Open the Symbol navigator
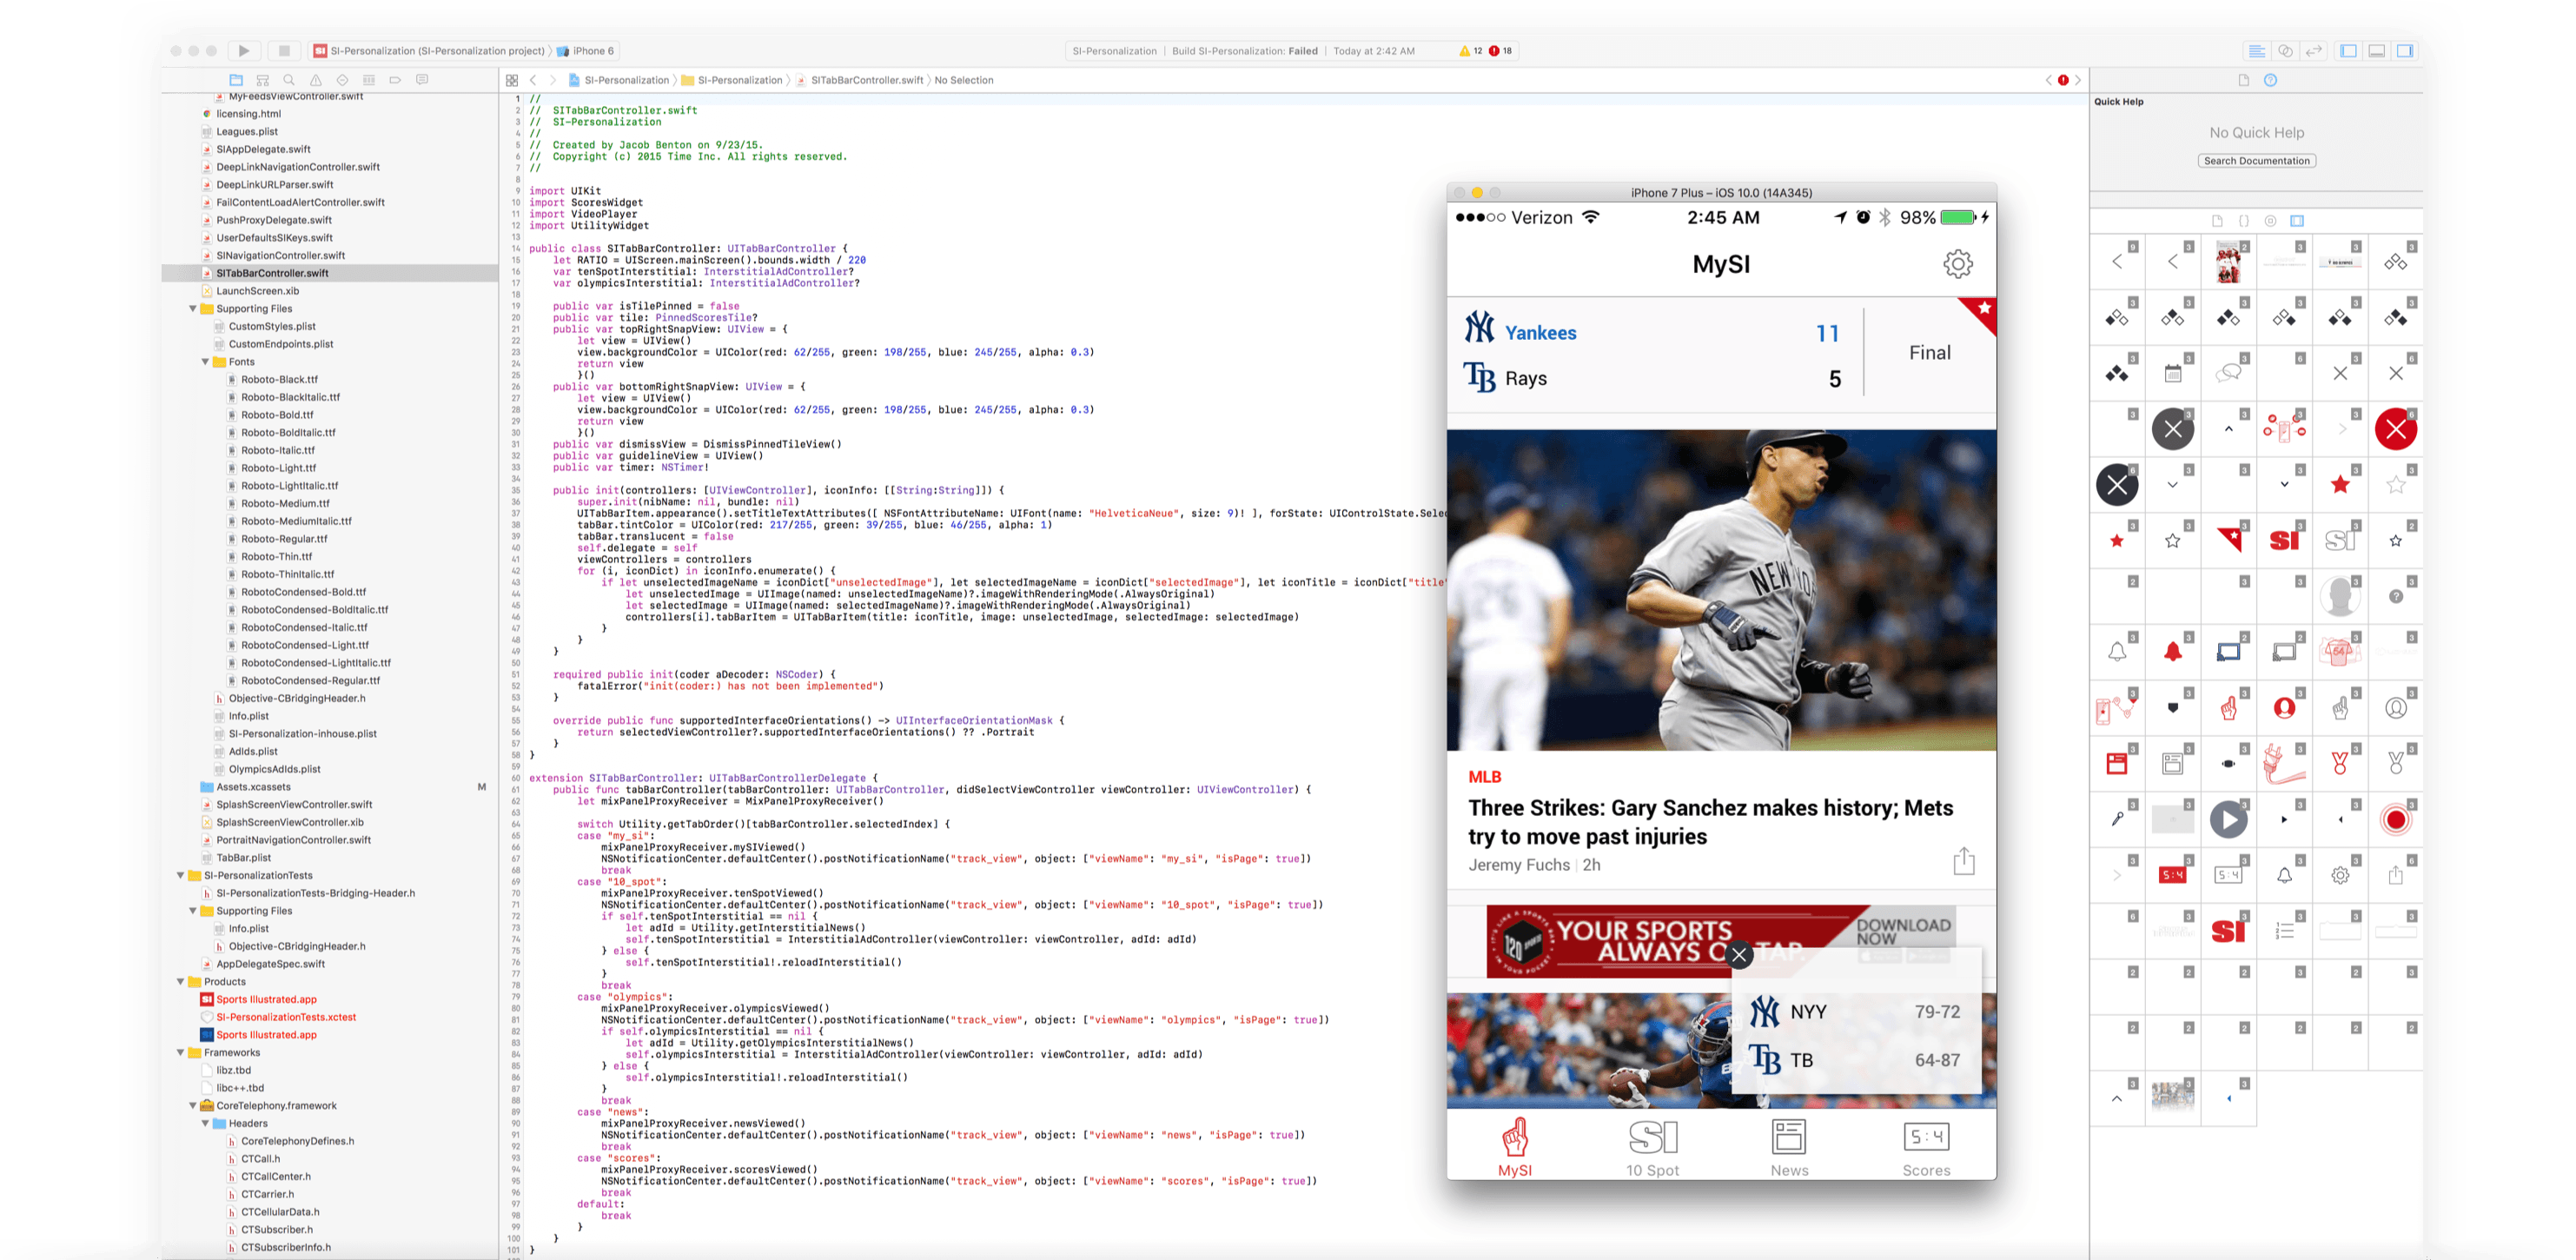This screenshot has height=1260, width=2576. 263,80
